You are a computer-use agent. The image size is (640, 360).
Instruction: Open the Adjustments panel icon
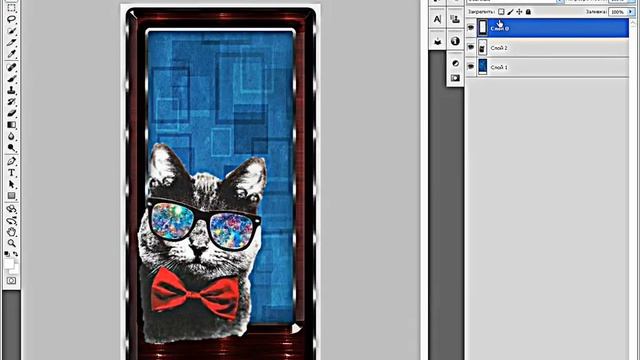[x=455, y=63]
